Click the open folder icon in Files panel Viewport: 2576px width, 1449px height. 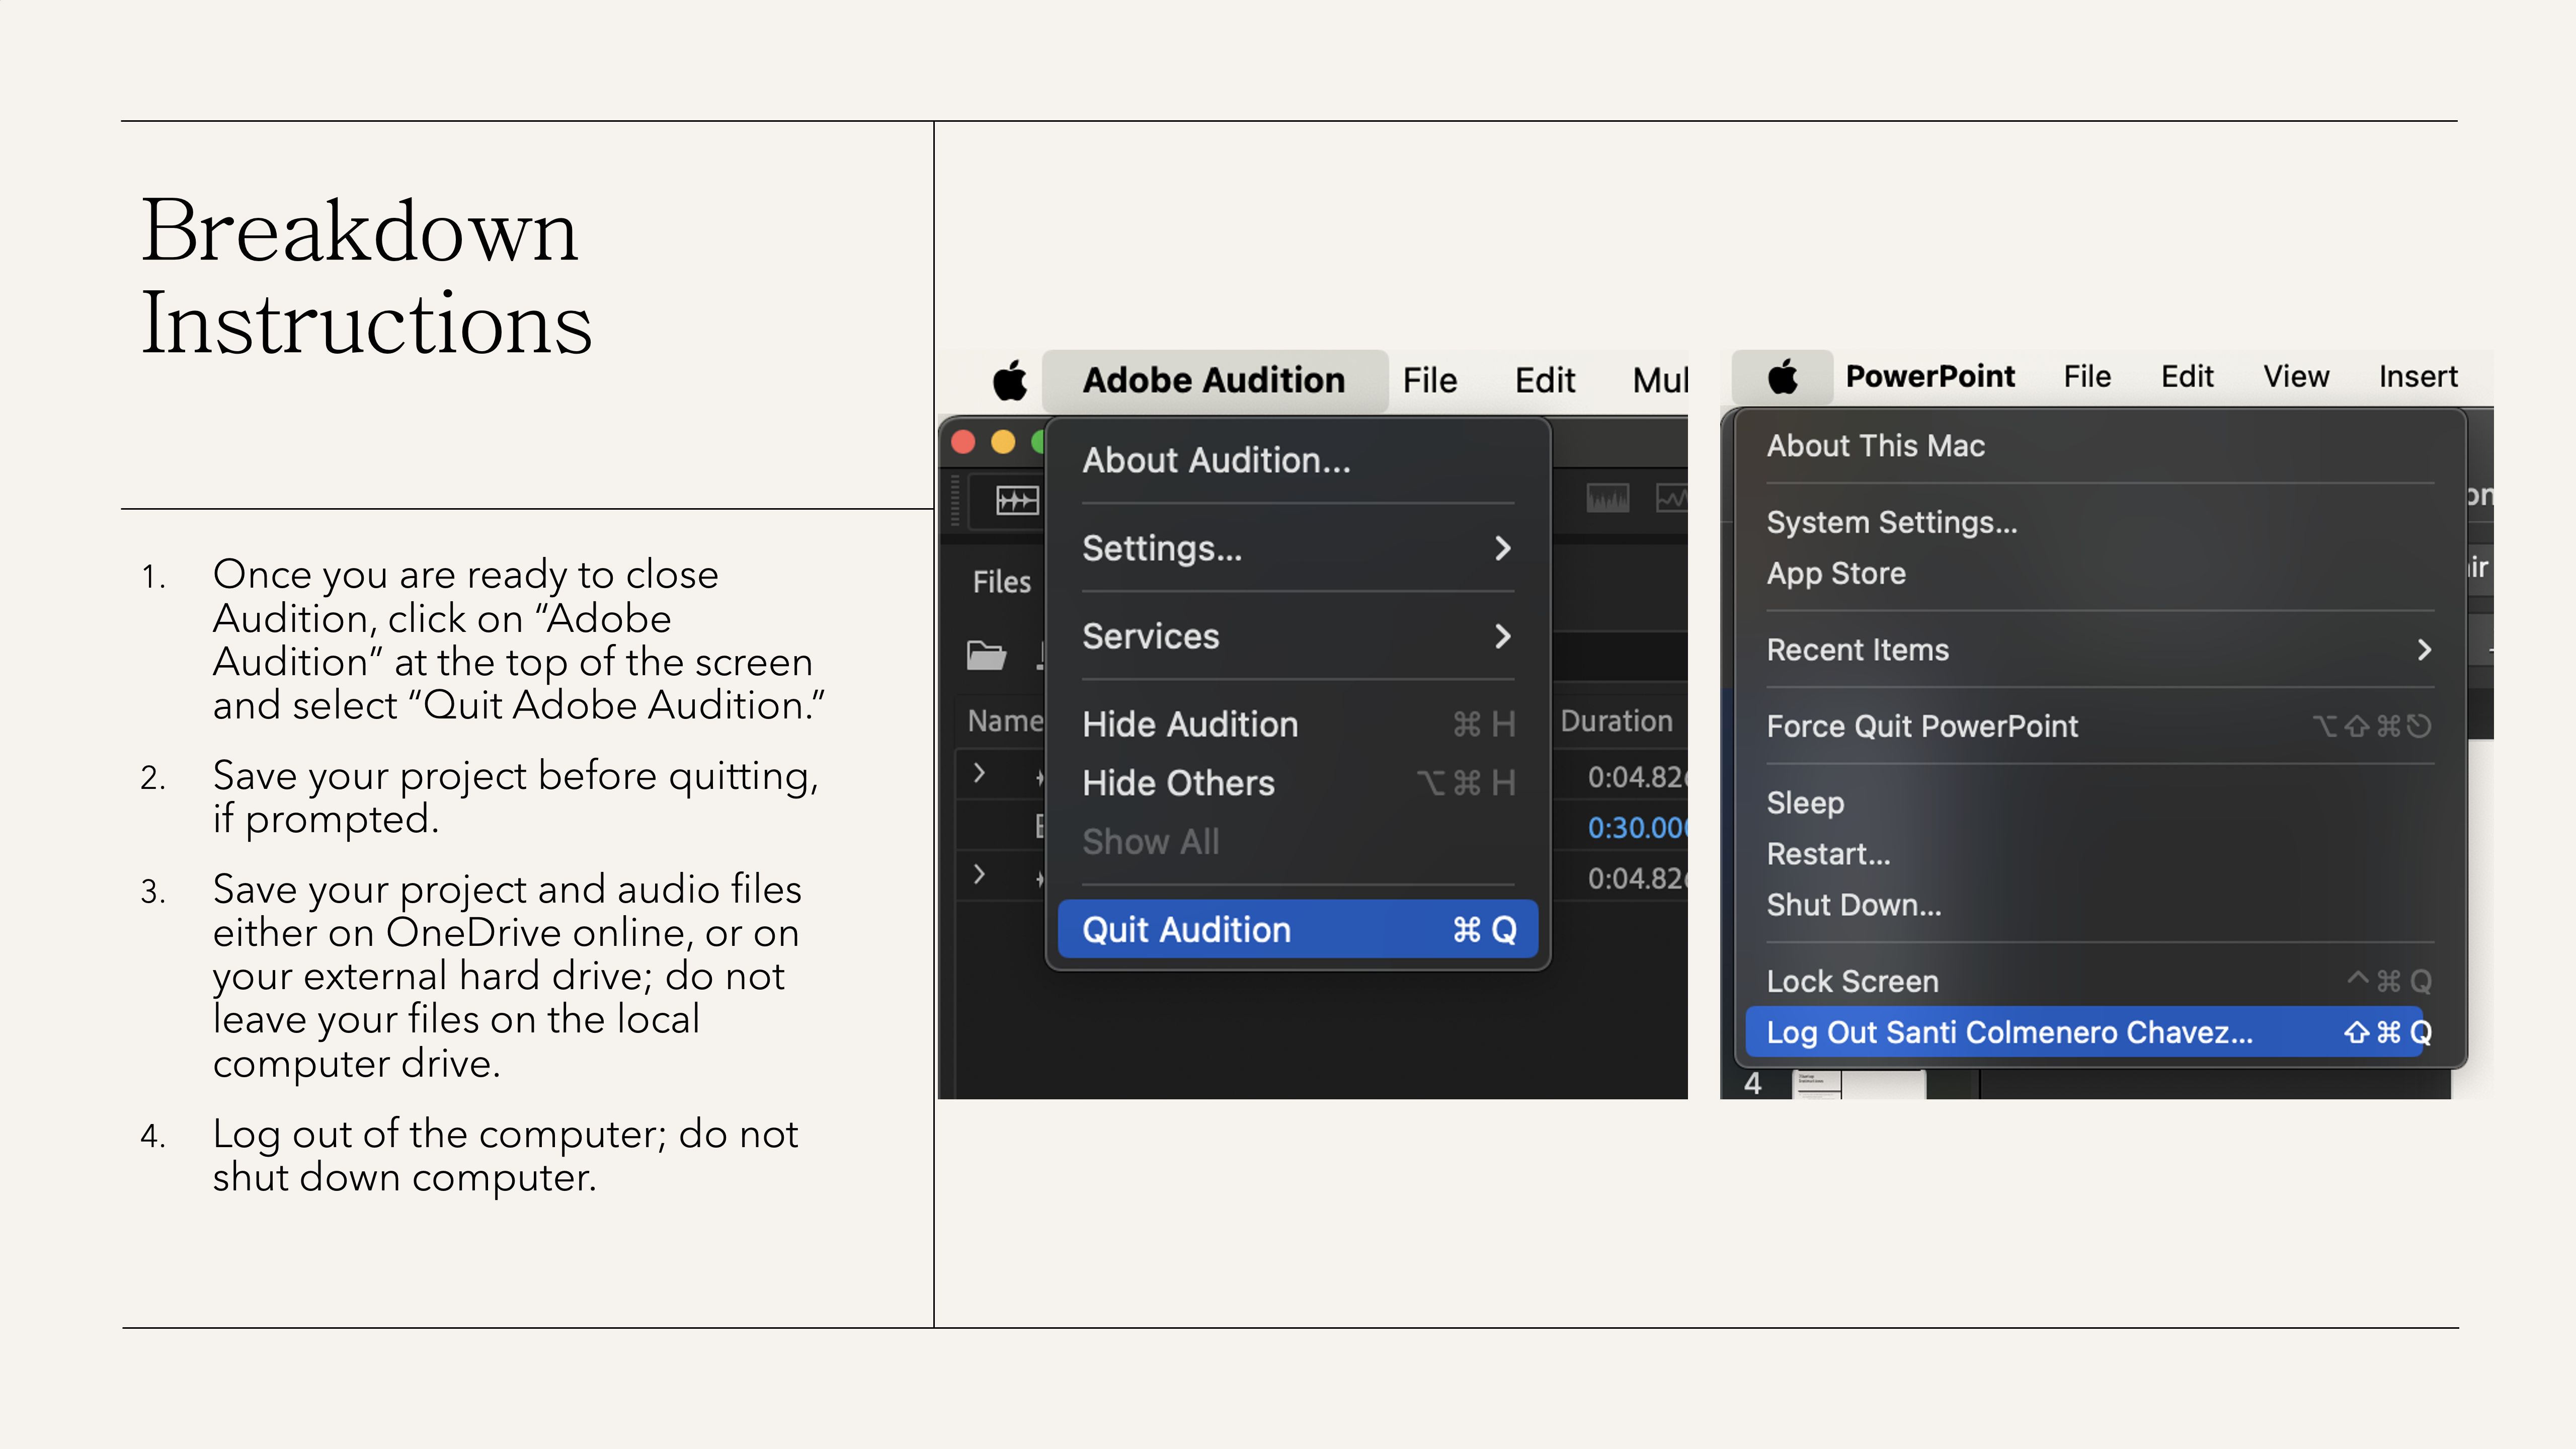(x=986, y=655)
